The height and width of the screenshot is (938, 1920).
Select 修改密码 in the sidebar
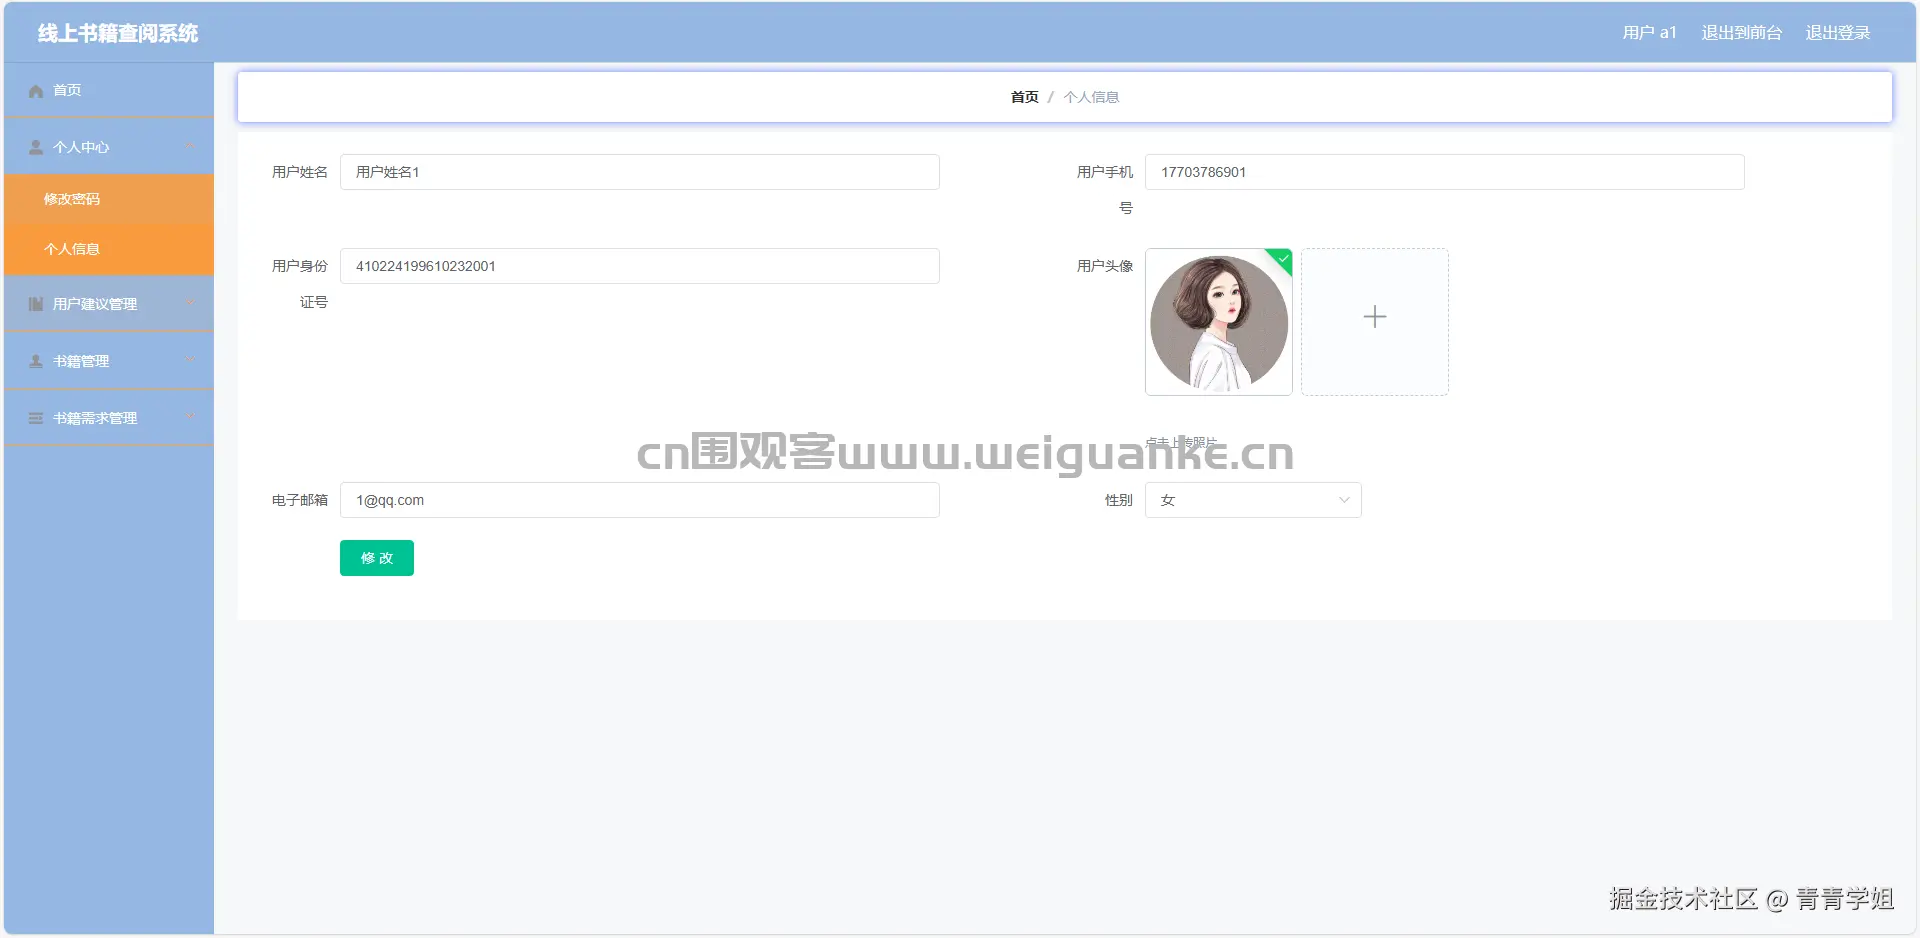coord(72,199)
